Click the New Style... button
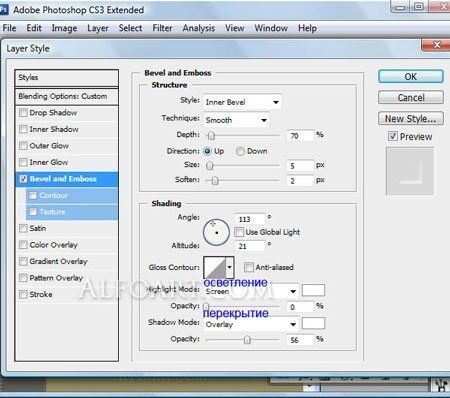 point(411,118)
